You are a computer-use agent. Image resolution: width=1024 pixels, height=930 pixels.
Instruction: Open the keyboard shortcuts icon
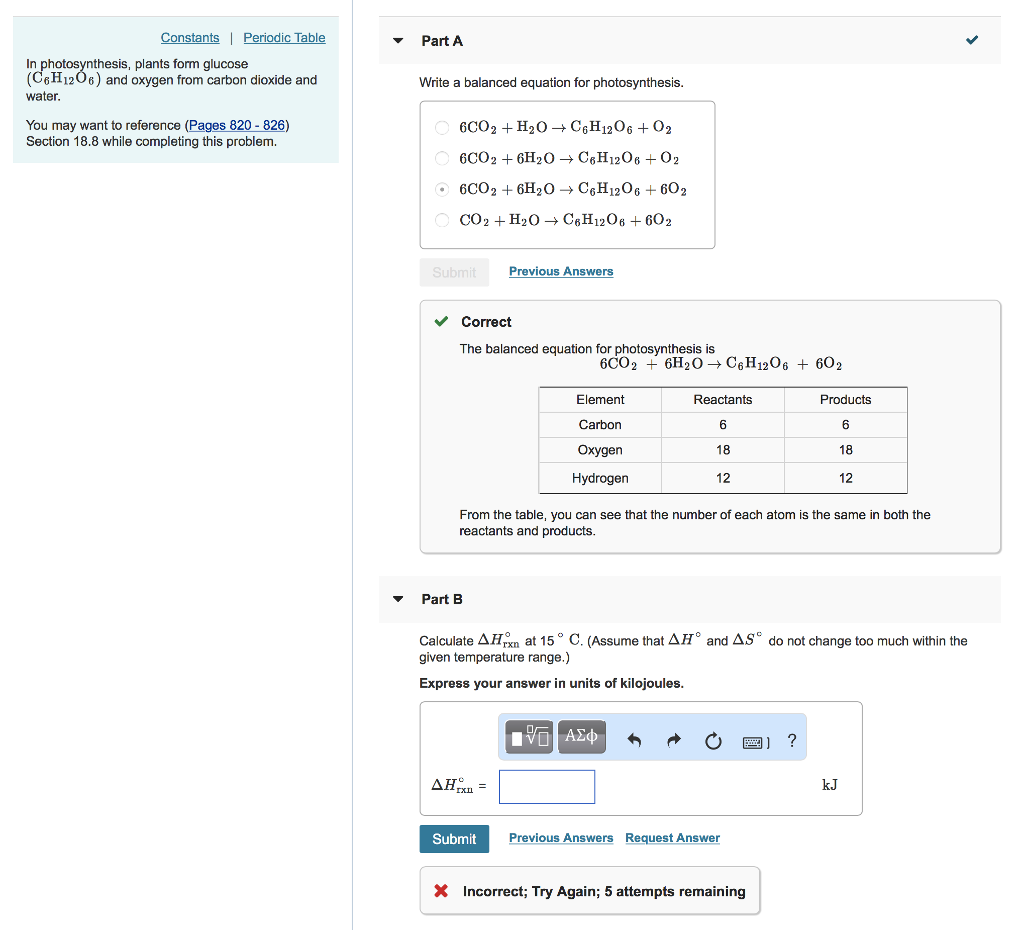pos(756,742)
